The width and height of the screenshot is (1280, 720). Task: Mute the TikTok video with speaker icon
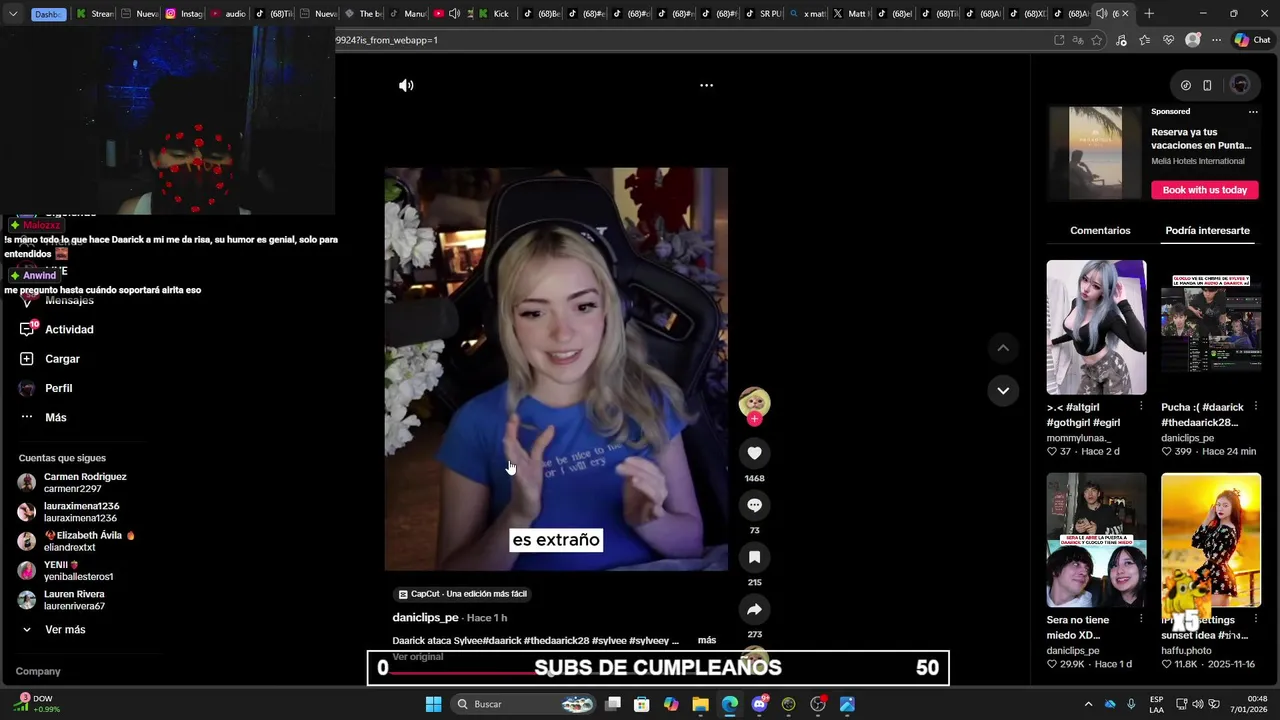[x=406, y=85]
